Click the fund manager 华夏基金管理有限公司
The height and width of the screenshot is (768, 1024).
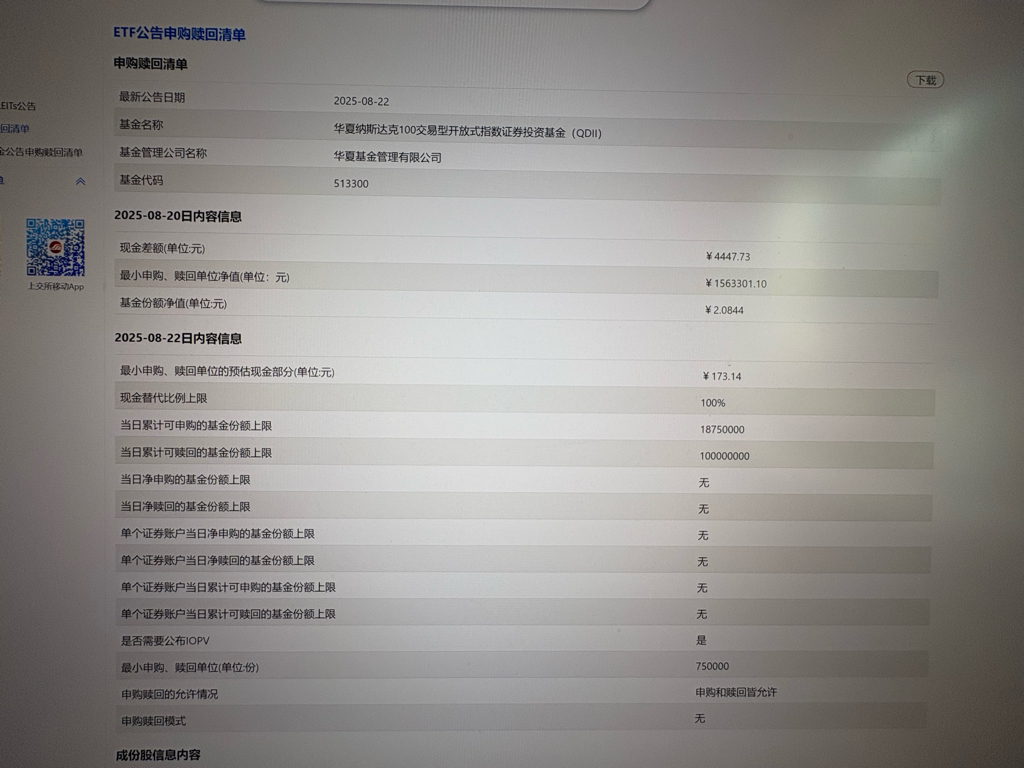387,157
